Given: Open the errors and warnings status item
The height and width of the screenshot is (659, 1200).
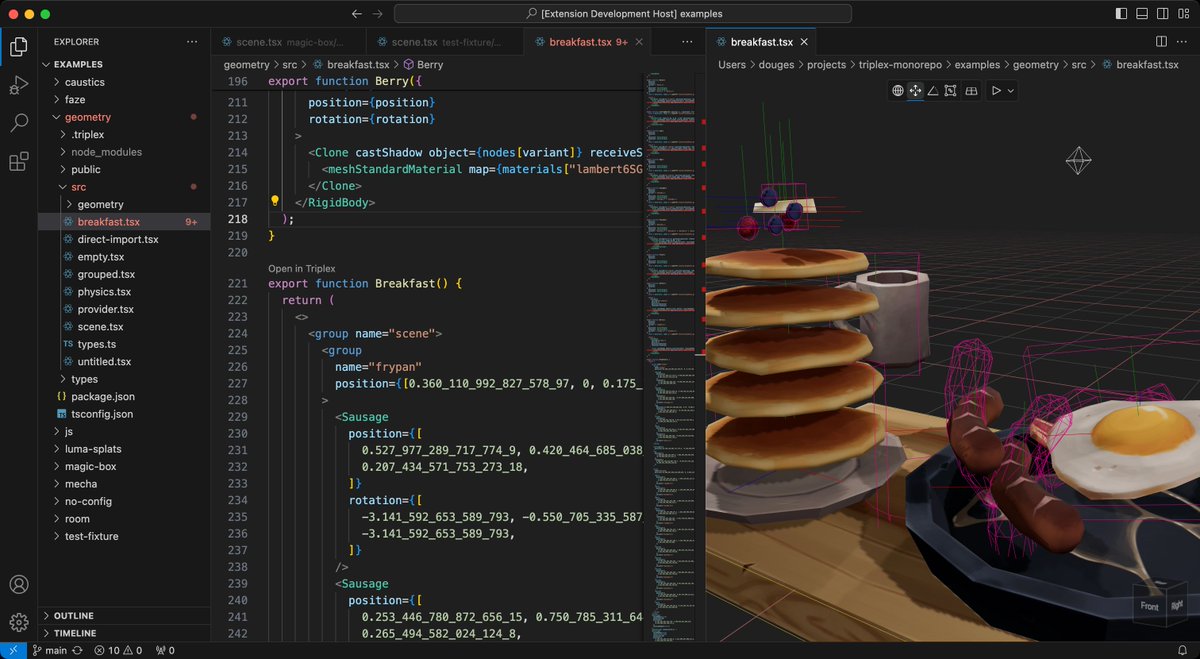Looking at the screenshot, I should pyautogui.click(x=118, y=650).
